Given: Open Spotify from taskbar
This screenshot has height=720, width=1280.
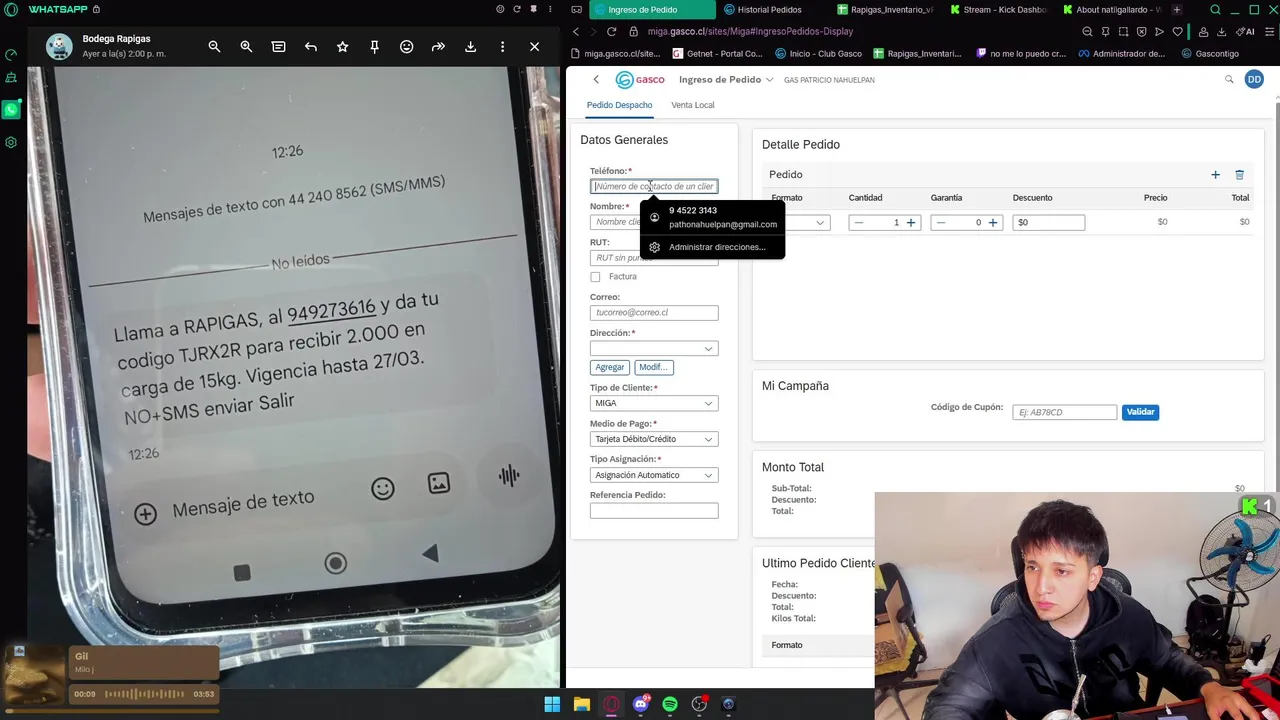Looking at the screenshot, I should tap(670, 704).
